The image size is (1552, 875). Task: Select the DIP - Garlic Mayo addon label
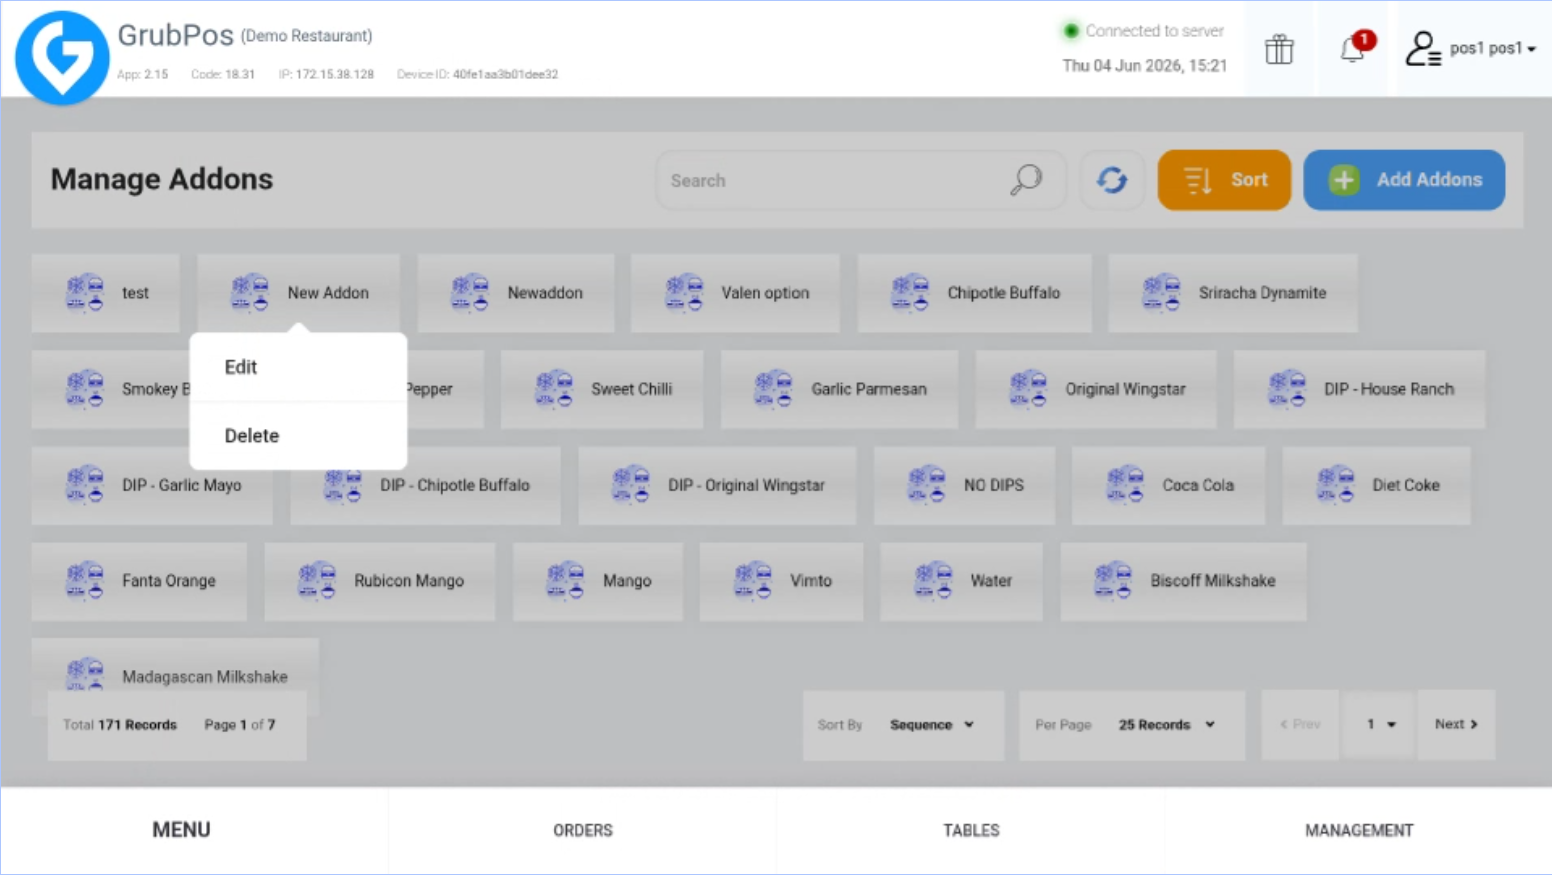[x=181, y=485]
